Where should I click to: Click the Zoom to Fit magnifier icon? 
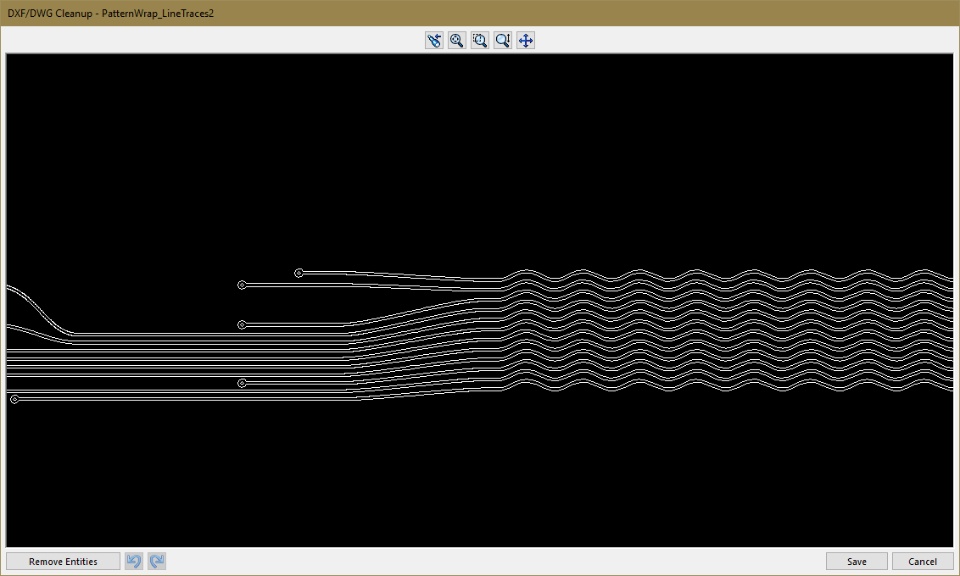click(457, 40)
